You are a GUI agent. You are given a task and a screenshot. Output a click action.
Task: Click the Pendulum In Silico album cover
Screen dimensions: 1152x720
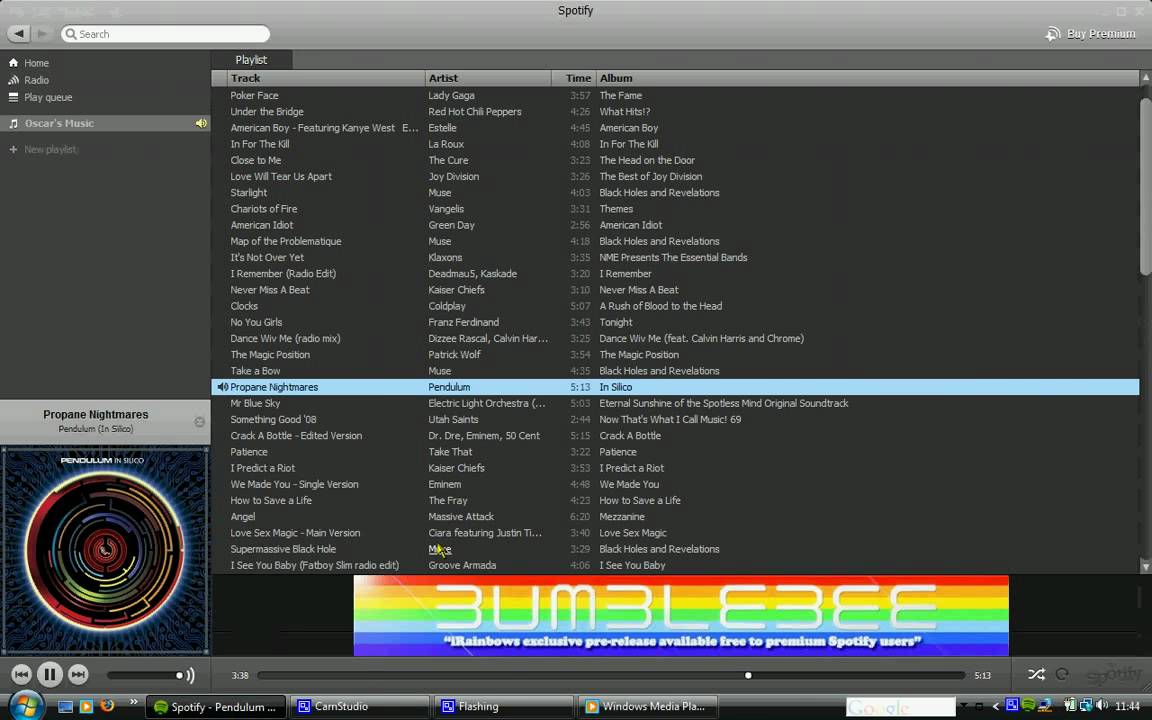tap(105, 551)
